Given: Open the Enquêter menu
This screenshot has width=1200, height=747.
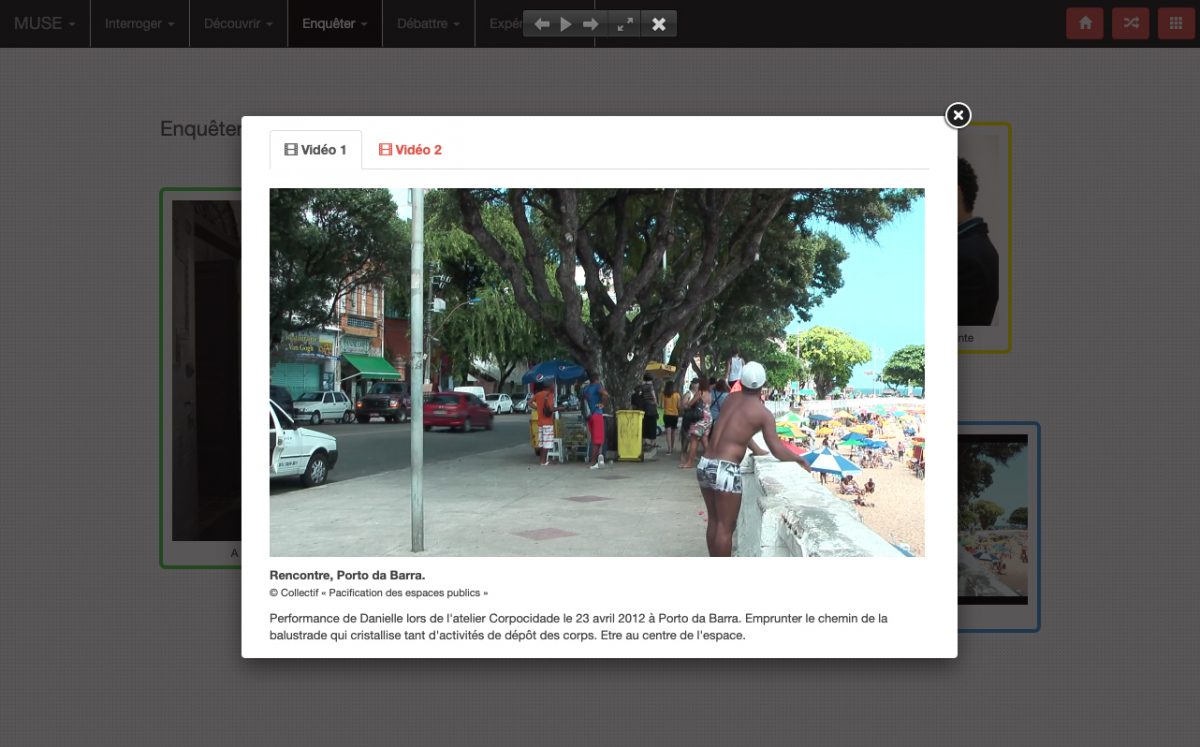Looking at the screenshot, I should (x=334, y=24).
